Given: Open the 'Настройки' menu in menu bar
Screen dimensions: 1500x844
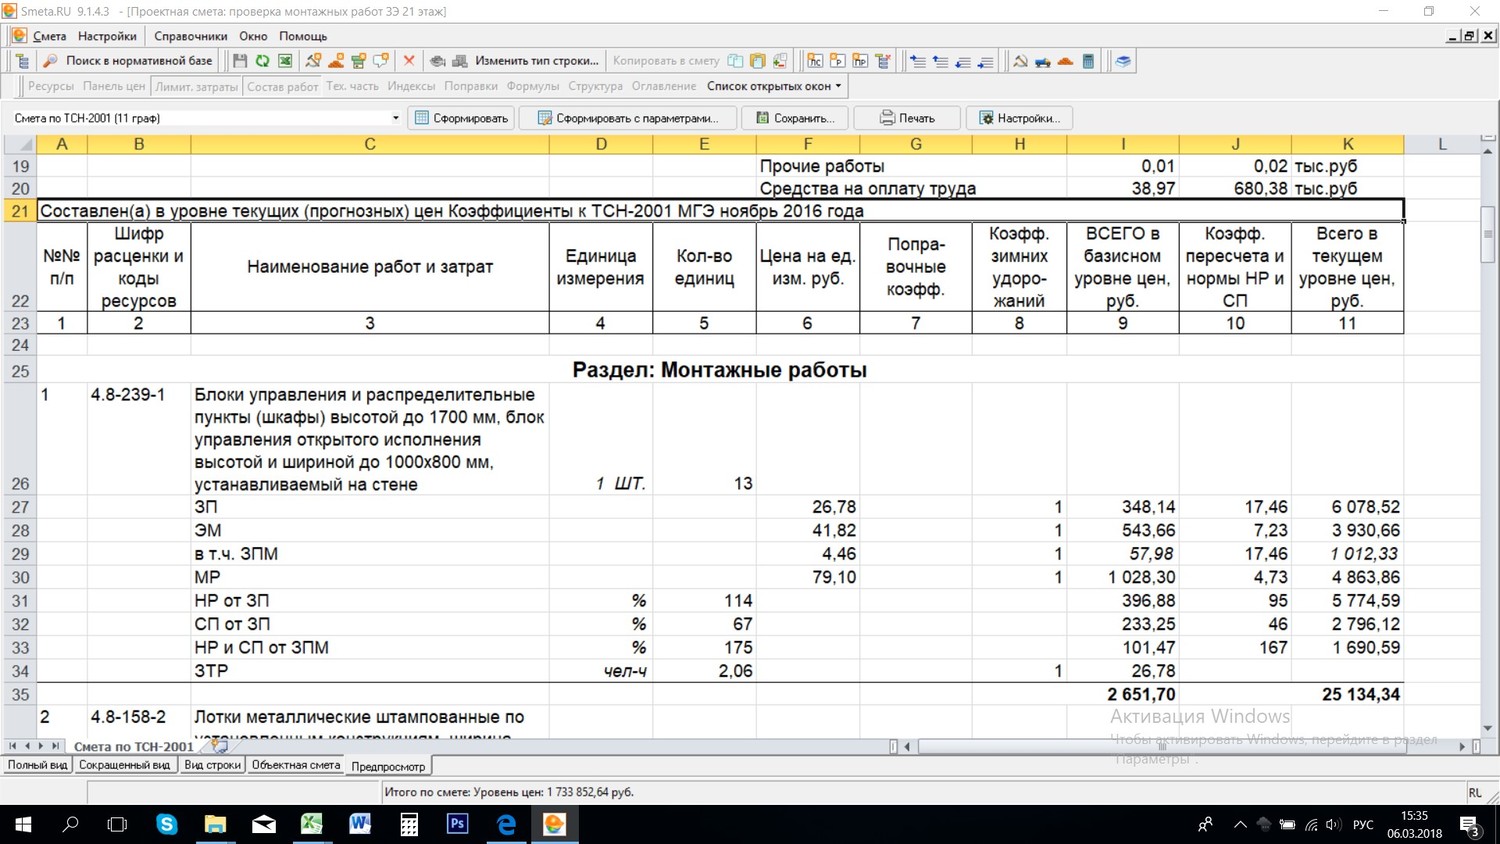Looking at the screenshot, I should coord(107,36).
